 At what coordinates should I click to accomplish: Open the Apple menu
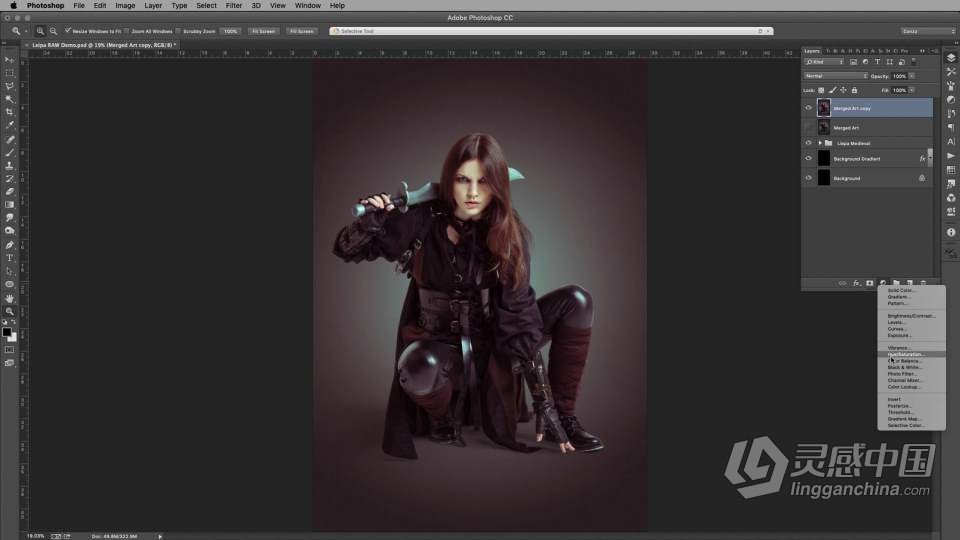pyautogui.click(x=13, y=6)
